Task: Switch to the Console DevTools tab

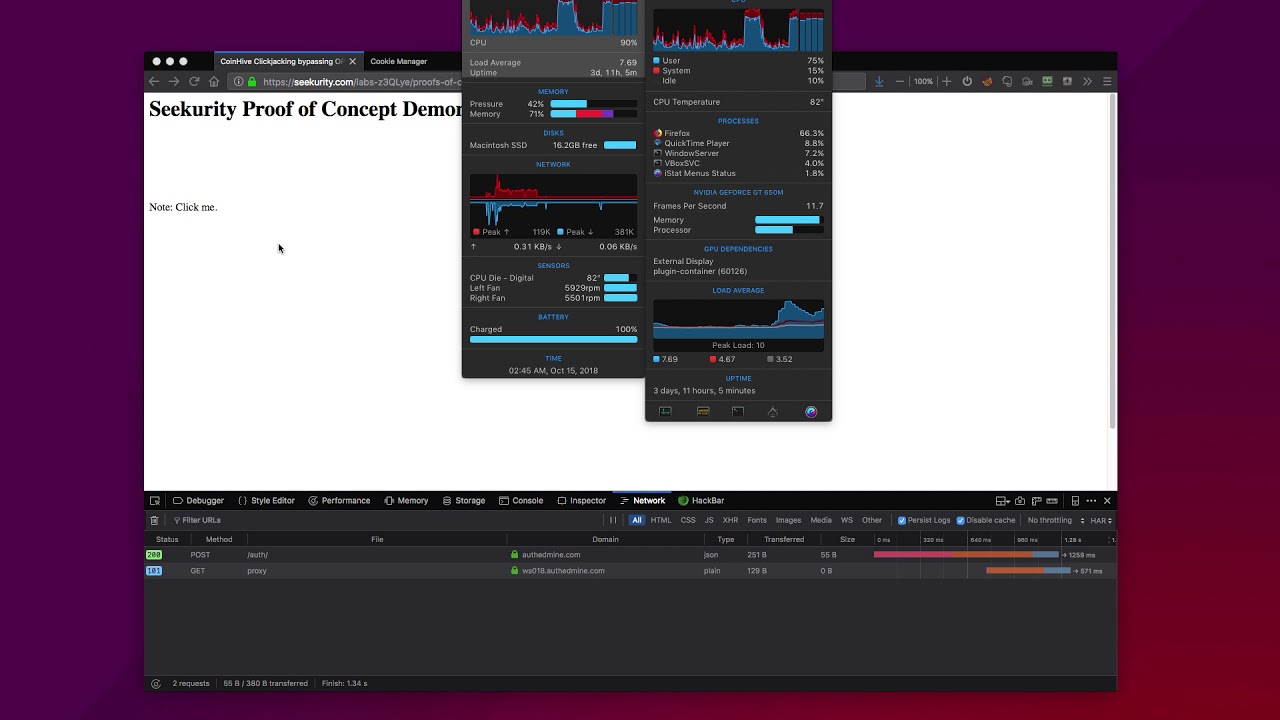Action: tap(521, 500)
